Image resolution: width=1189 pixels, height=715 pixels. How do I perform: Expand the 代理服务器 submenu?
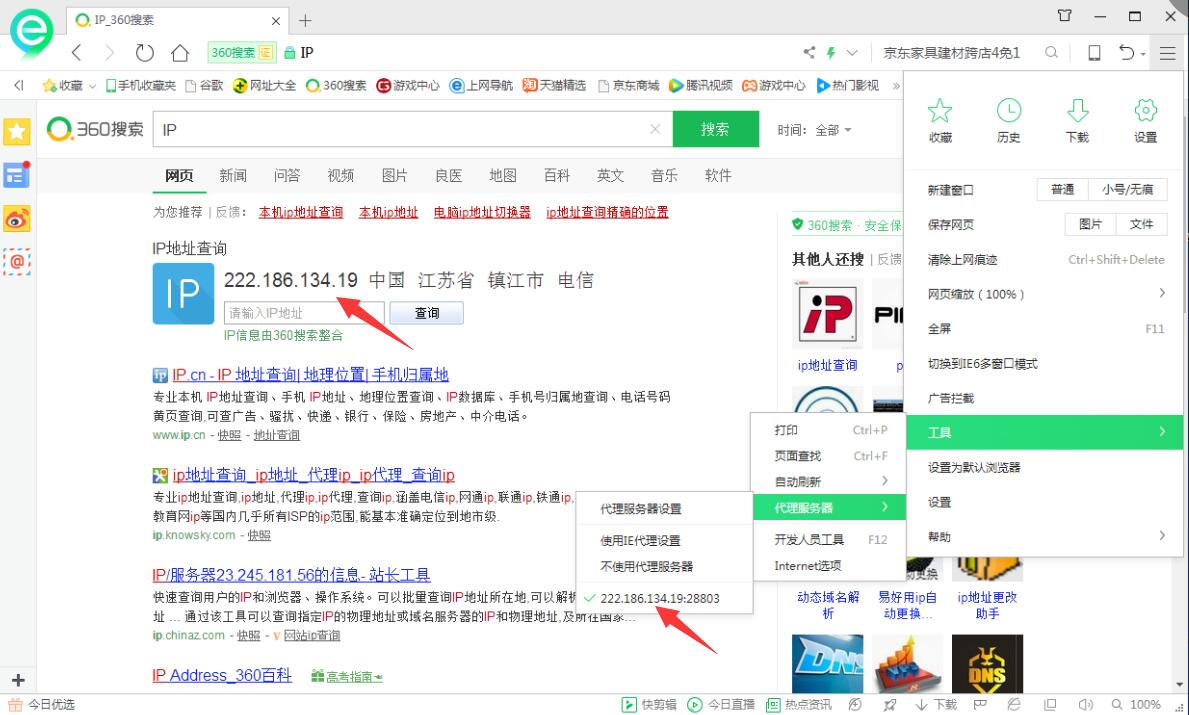(830, 507)
